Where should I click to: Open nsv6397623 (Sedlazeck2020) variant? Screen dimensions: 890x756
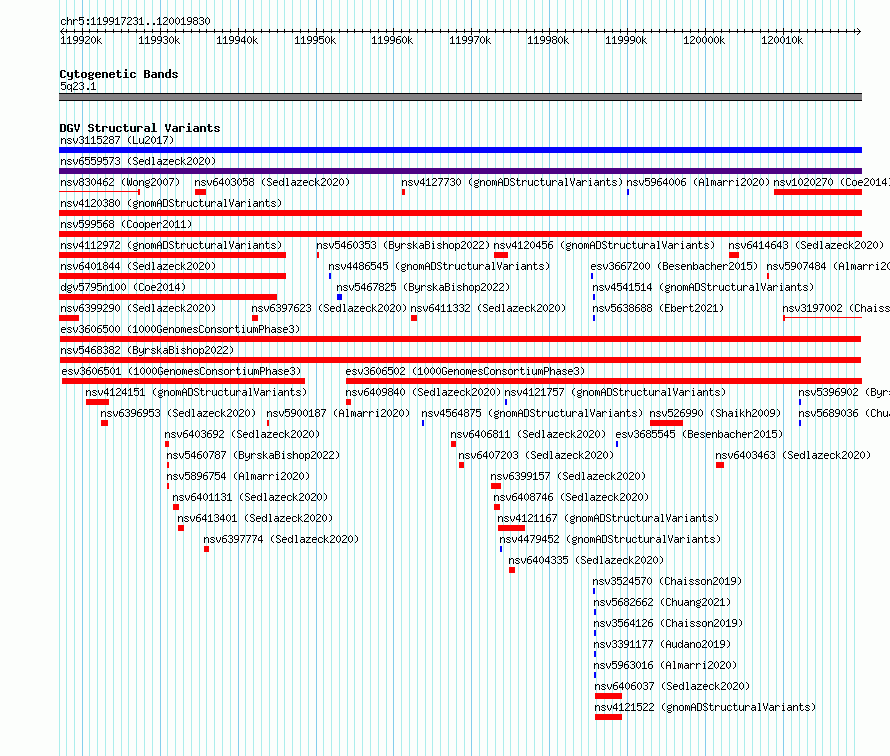coord(329,308)
